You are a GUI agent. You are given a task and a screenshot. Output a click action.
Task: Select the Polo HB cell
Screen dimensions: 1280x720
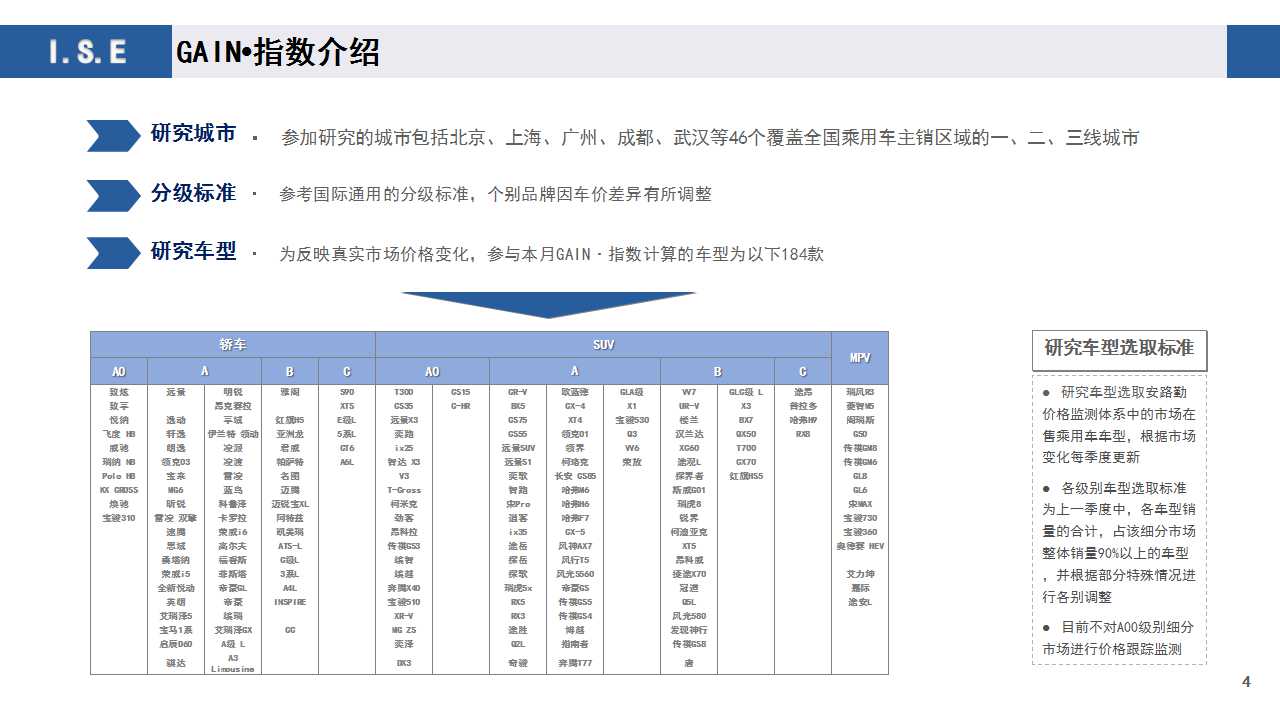[x=119, y=477]
